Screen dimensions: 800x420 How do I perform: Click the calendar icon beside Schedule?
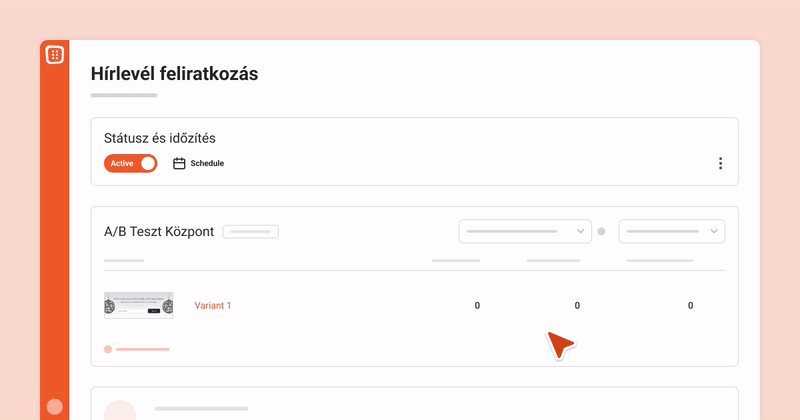[x=180, y=163]
